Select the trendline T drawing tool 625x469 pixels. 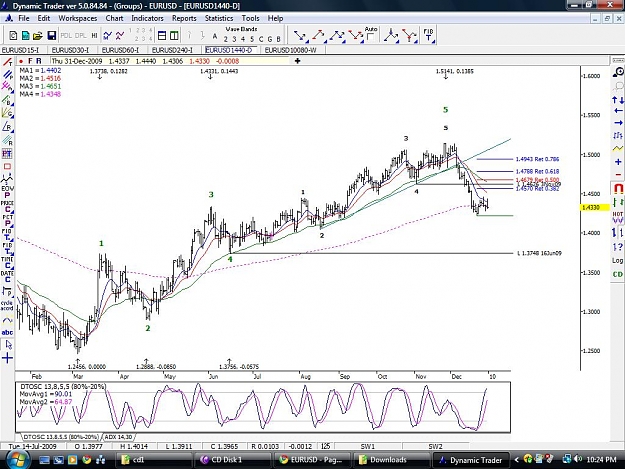[x=7, y=62]
